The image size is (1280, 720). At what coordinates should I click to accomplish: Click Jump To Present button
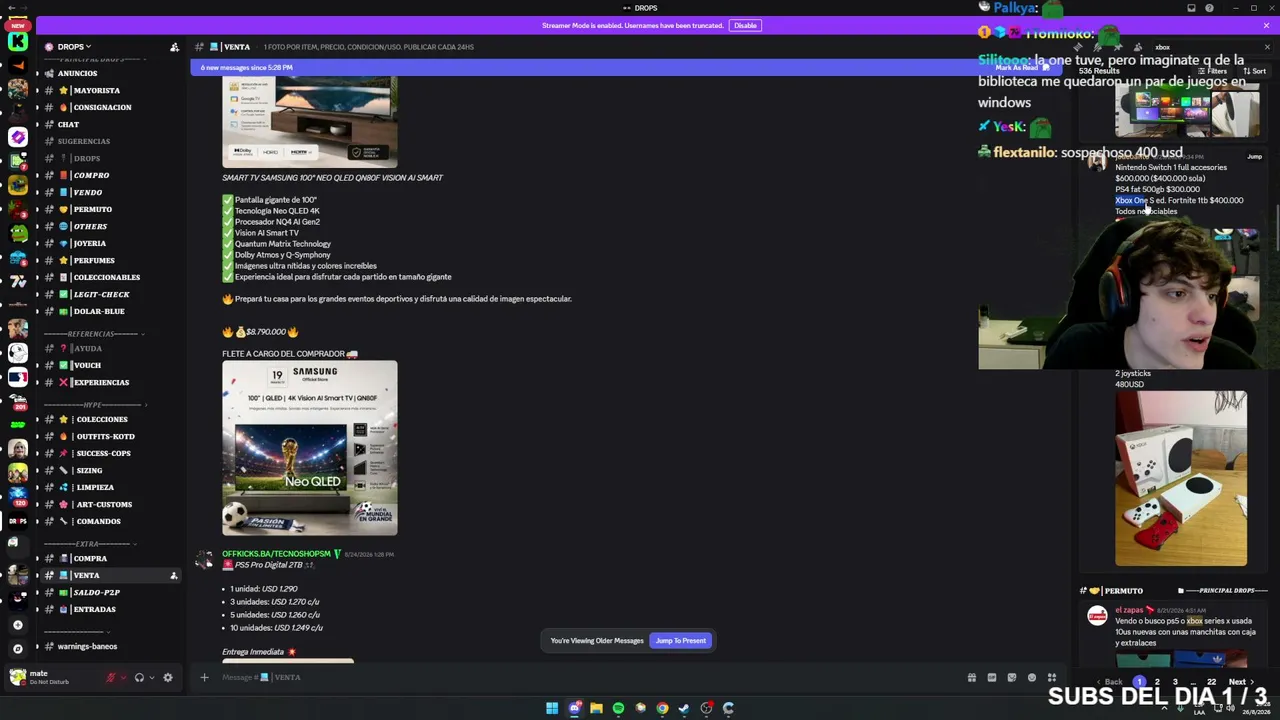pyautogui.click(x=681, y=641)
